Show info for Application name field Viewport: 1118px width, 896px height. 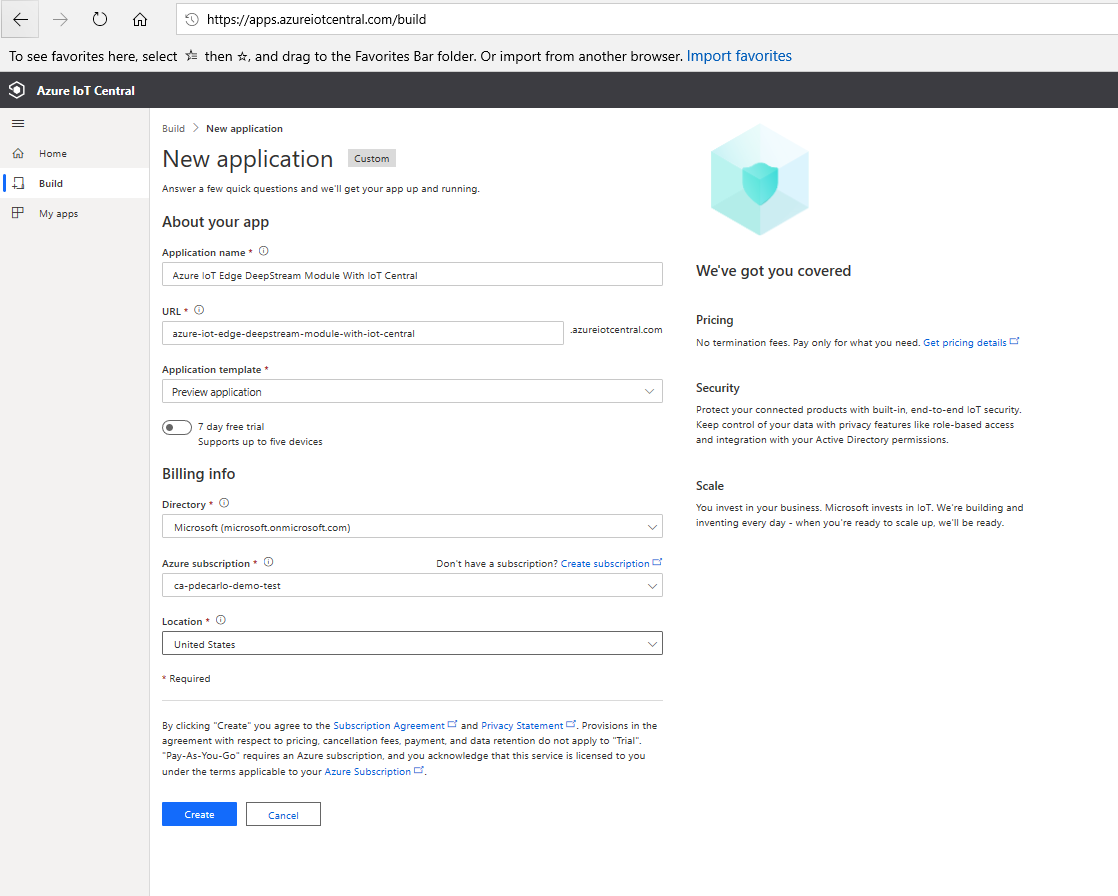coord(264,251)
